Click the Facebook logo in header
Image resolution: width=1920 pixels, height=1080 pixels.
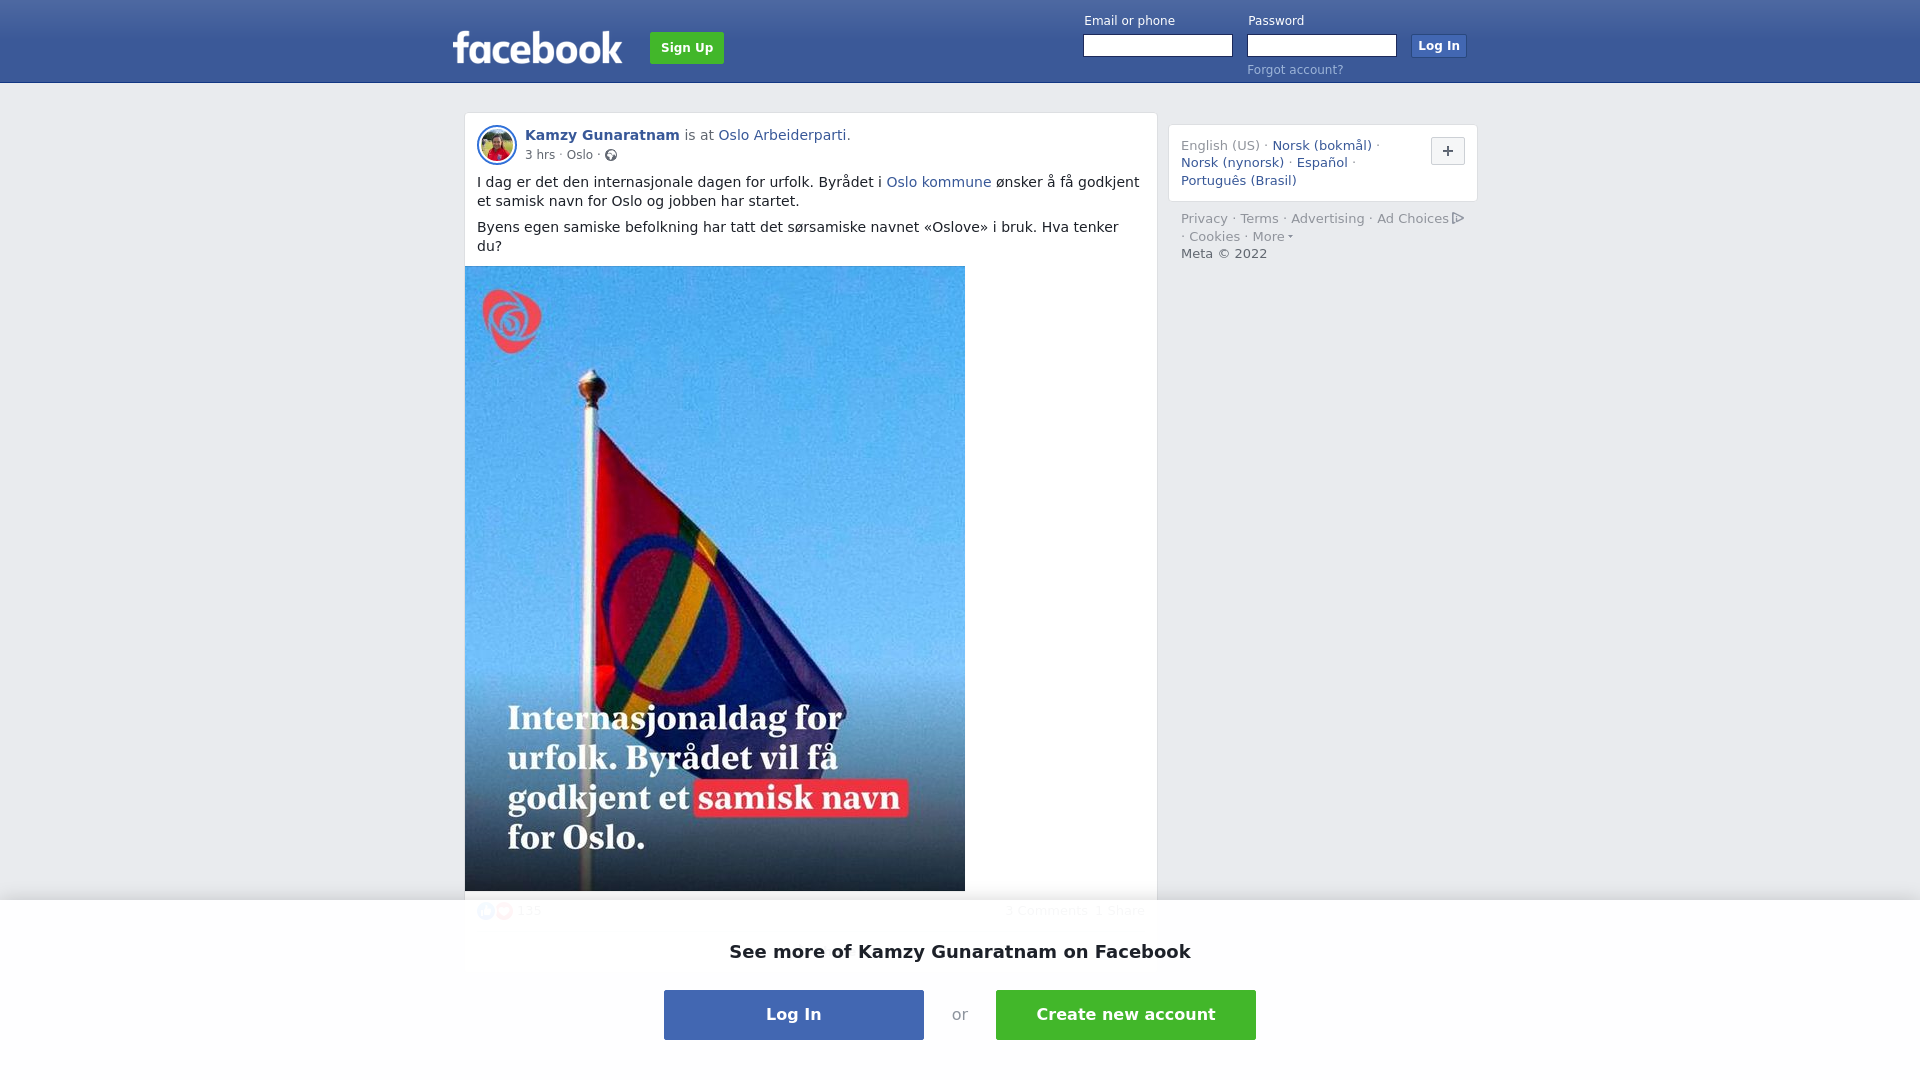pos(537,48)
